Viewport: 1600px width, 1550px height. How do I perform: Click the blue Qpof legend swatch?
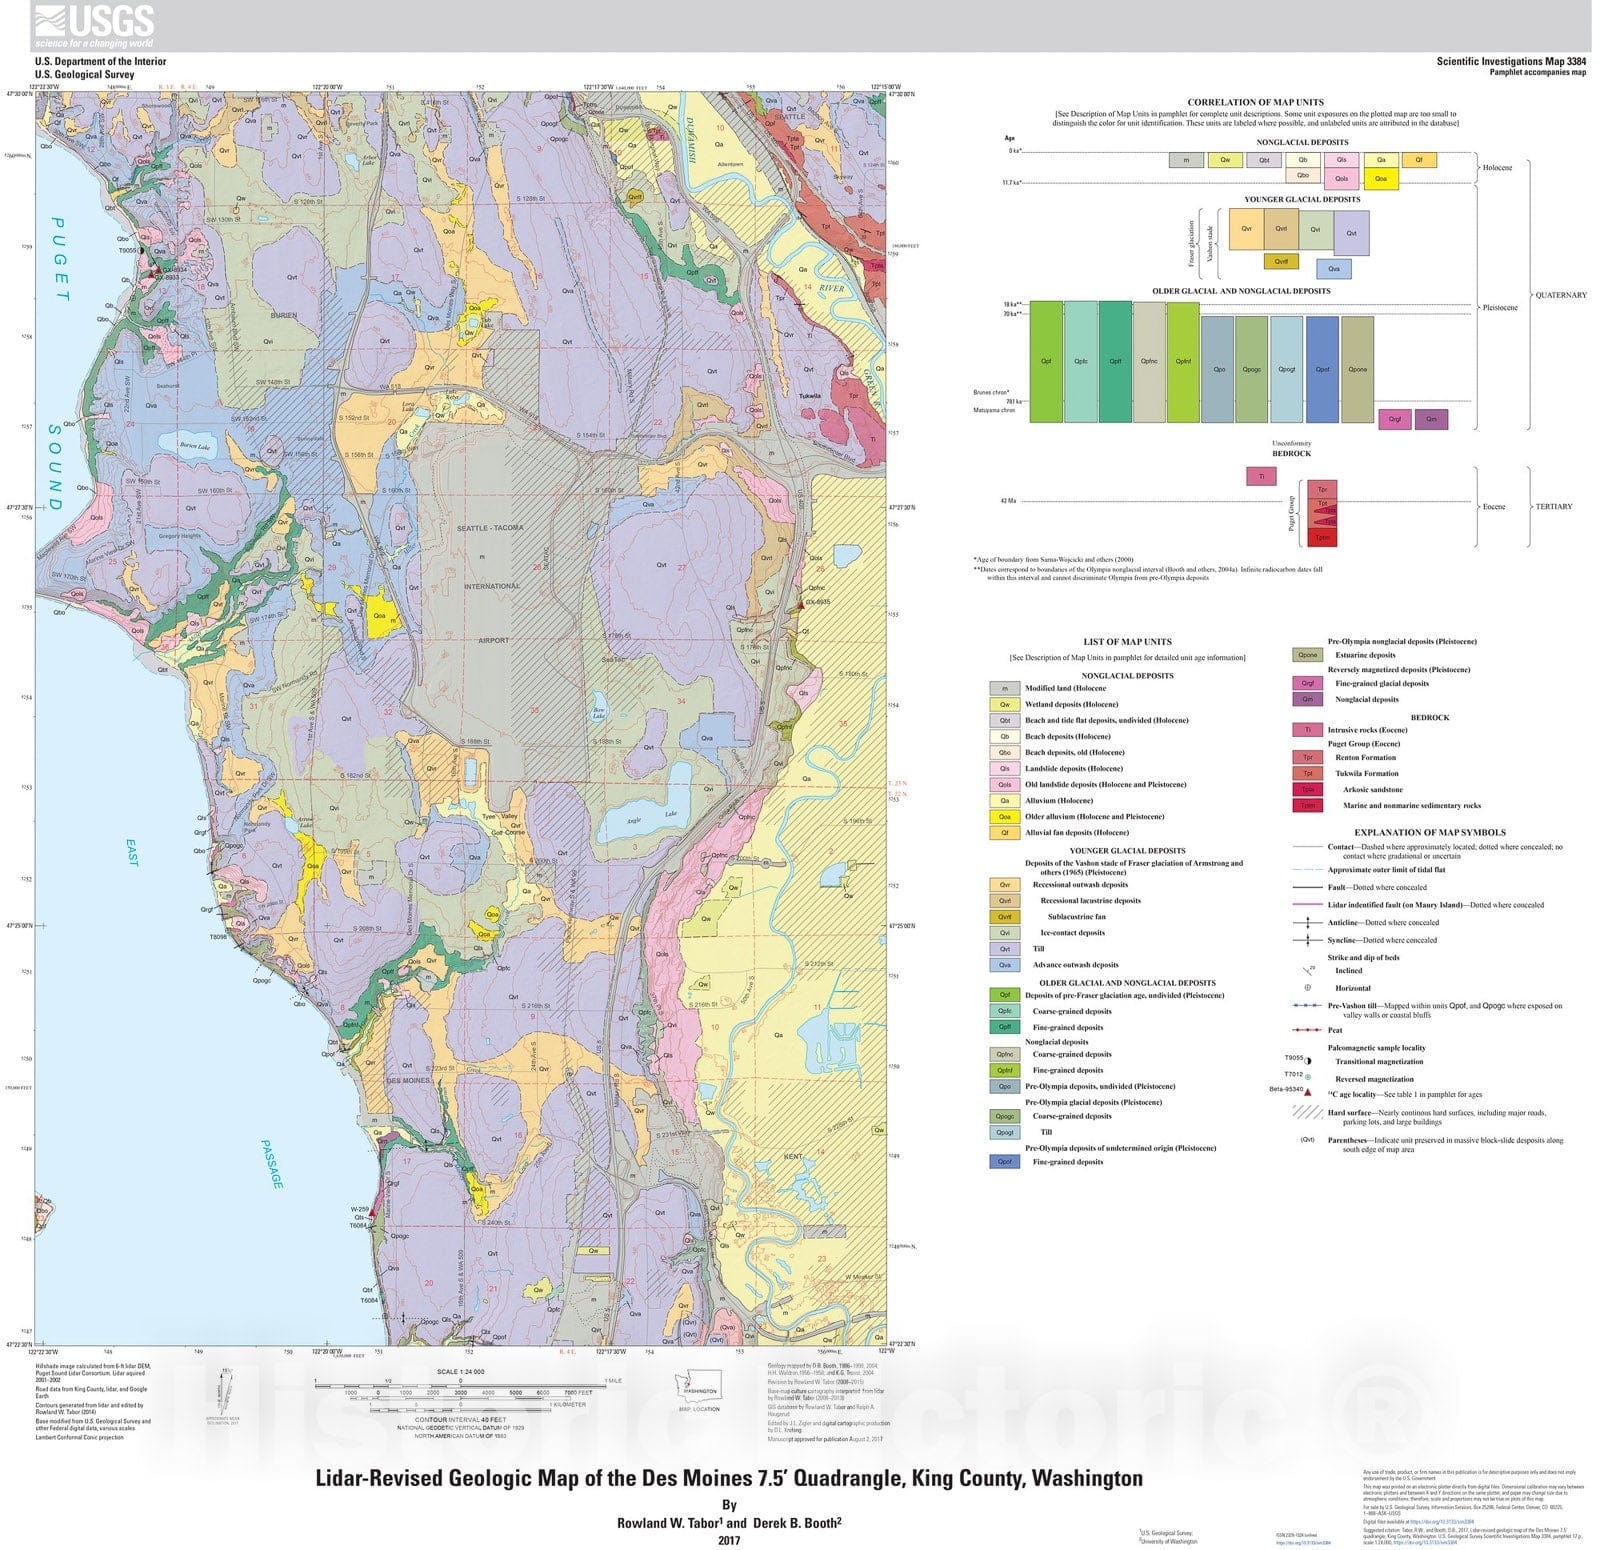[x=1004, y=1161]
